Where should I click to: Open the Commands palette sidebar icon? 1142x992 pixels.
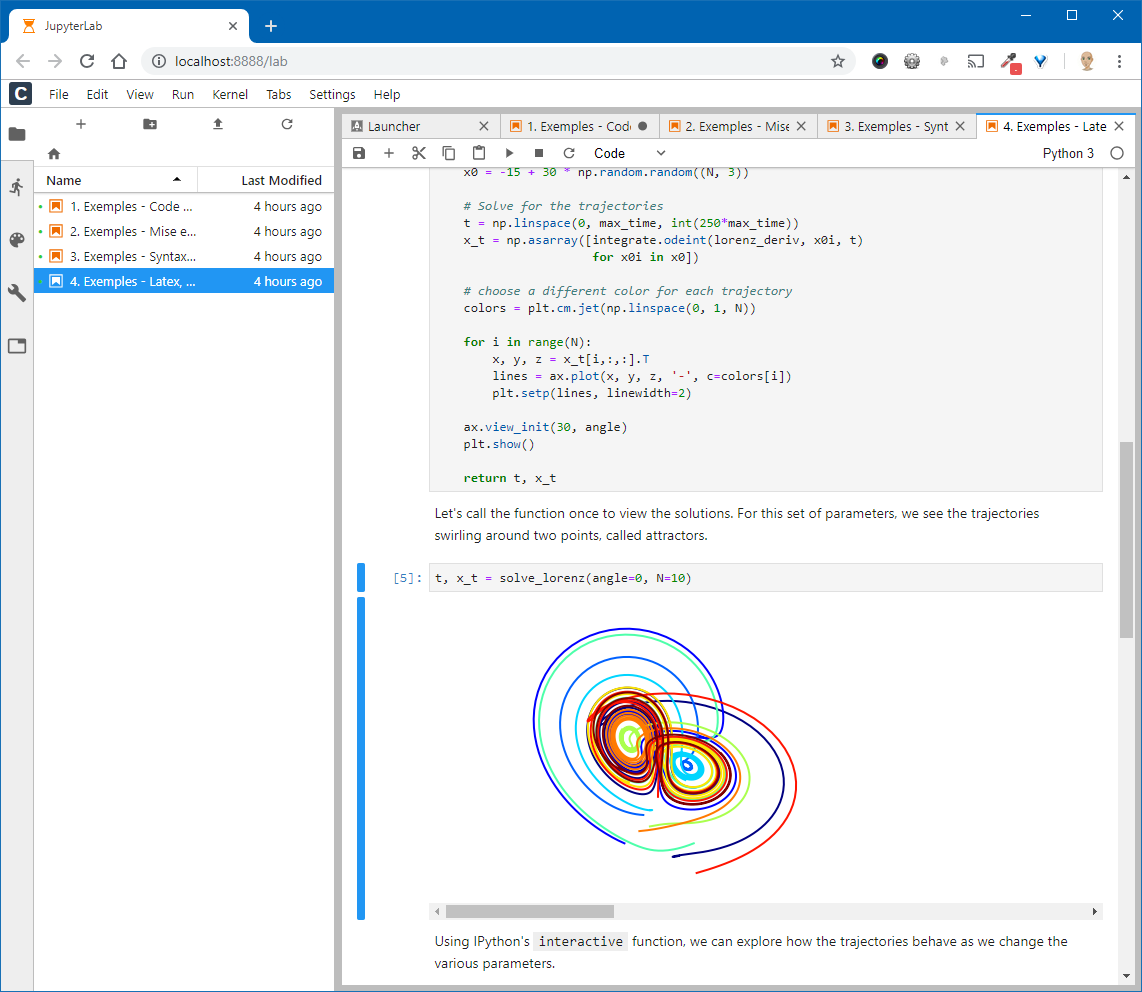(16, 240)
